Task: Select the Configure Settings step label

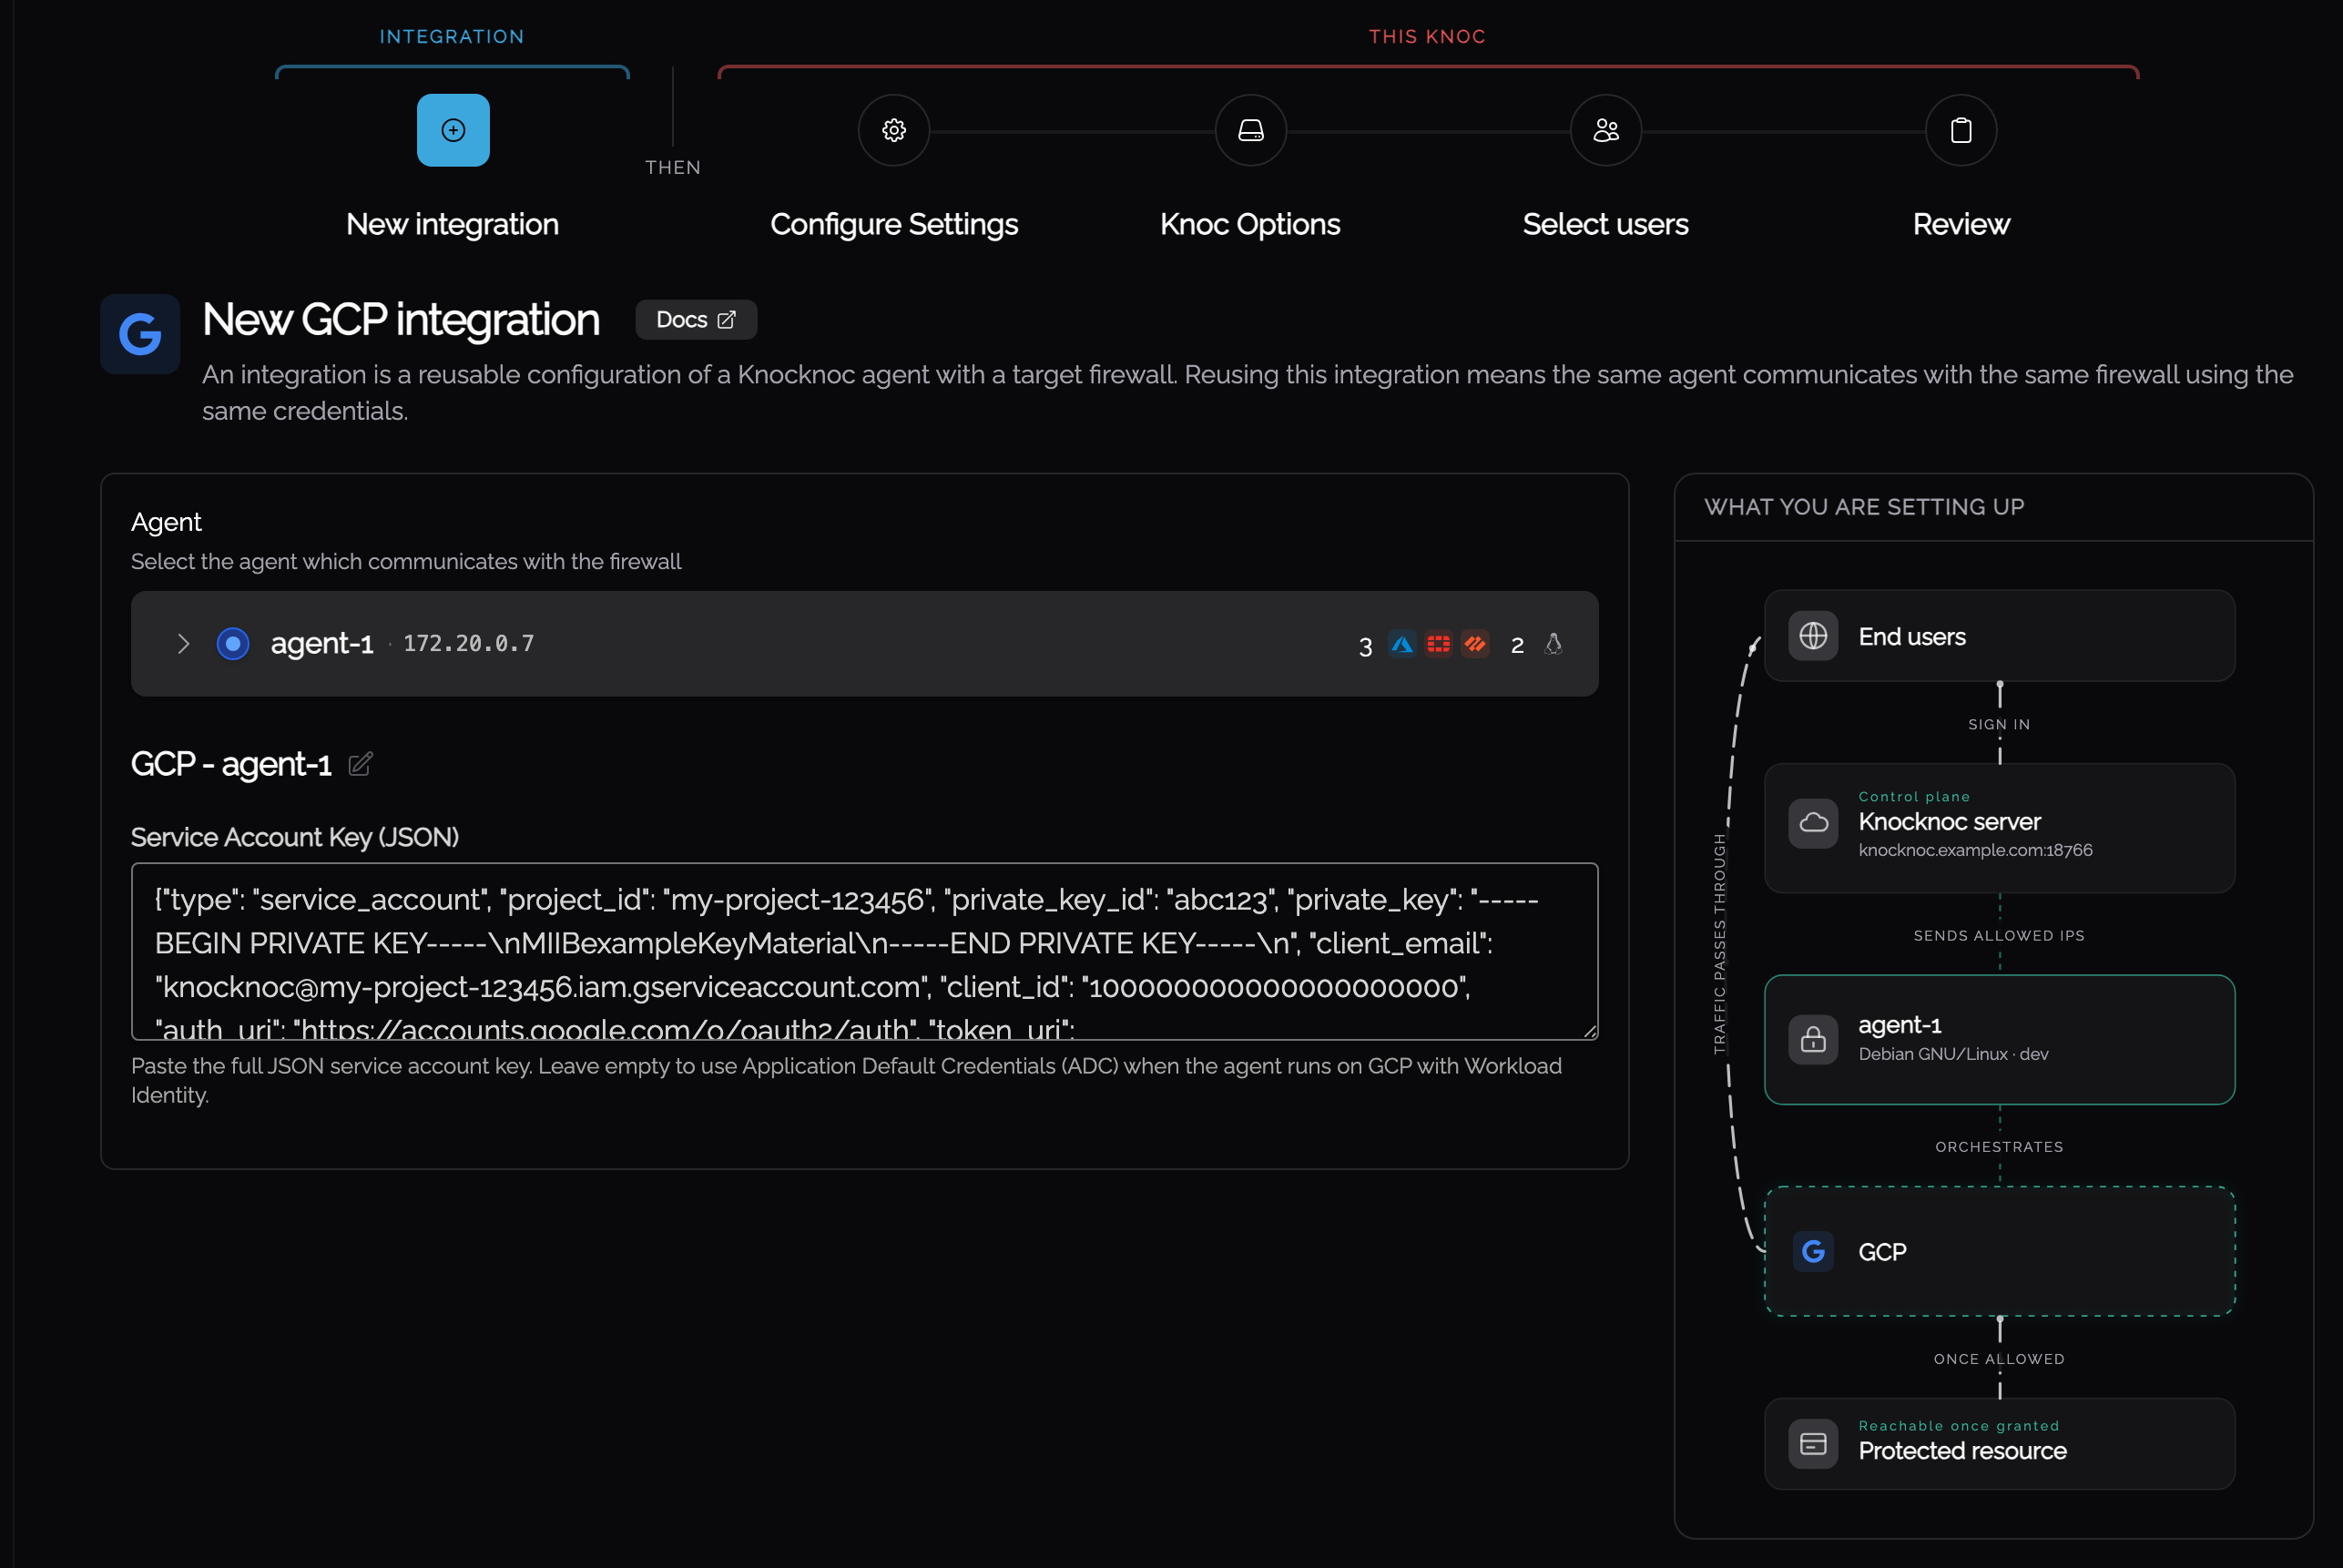Action: (x=894, y=225)
